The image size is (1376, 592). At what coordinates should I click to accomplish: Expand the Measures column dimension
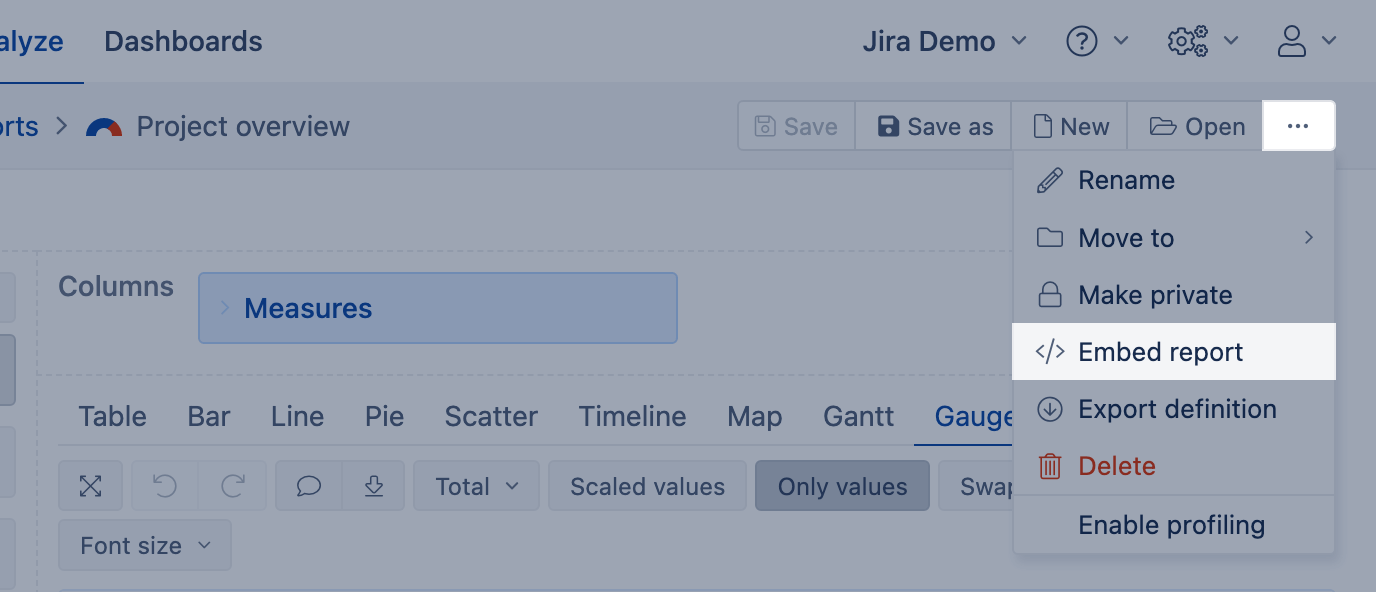pyautogui.click(x=225, y=308)
